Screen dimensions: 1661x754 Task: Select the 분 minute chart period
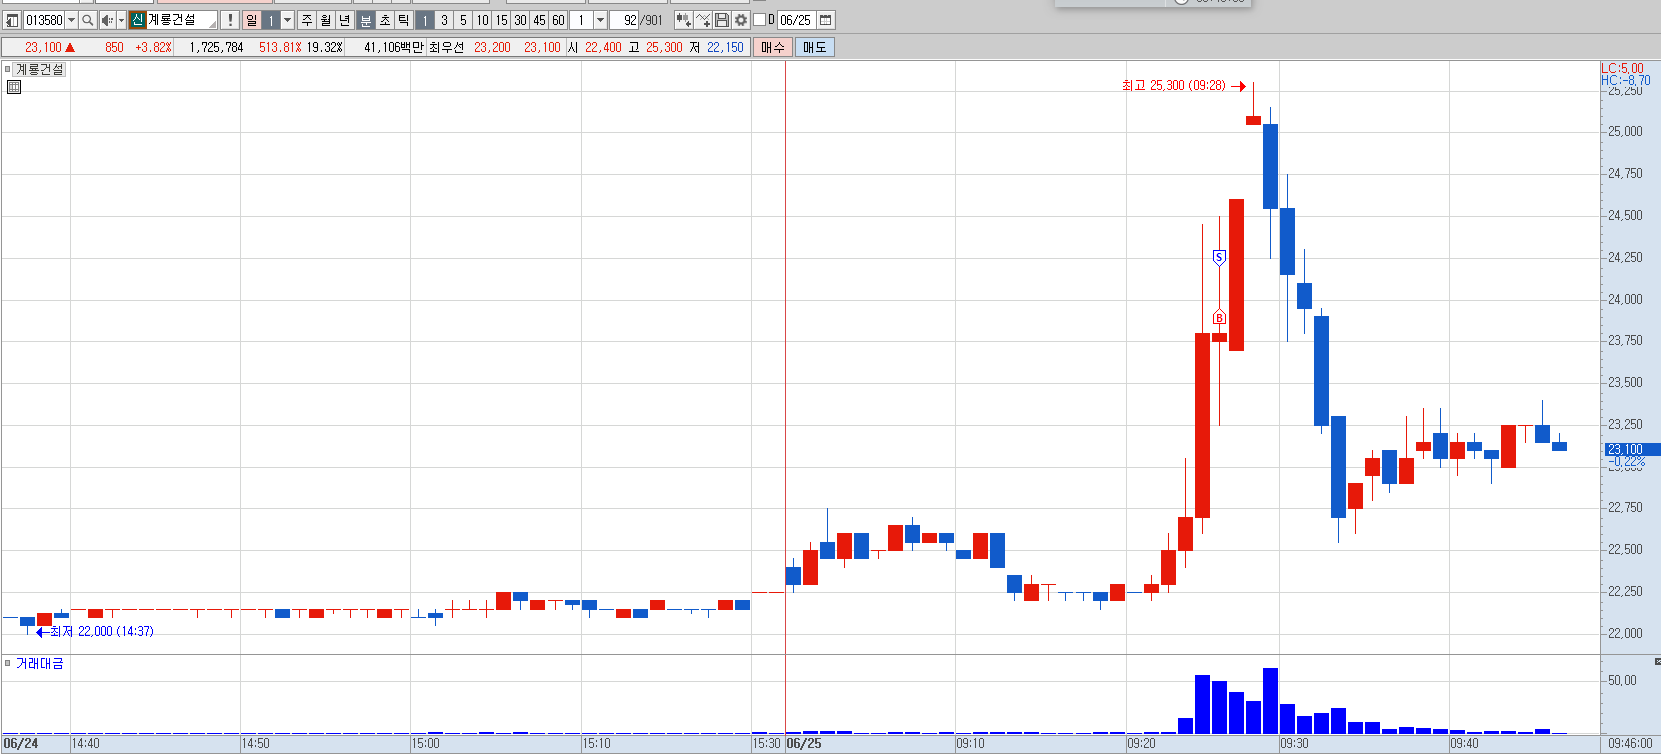(x=366, y=20)
